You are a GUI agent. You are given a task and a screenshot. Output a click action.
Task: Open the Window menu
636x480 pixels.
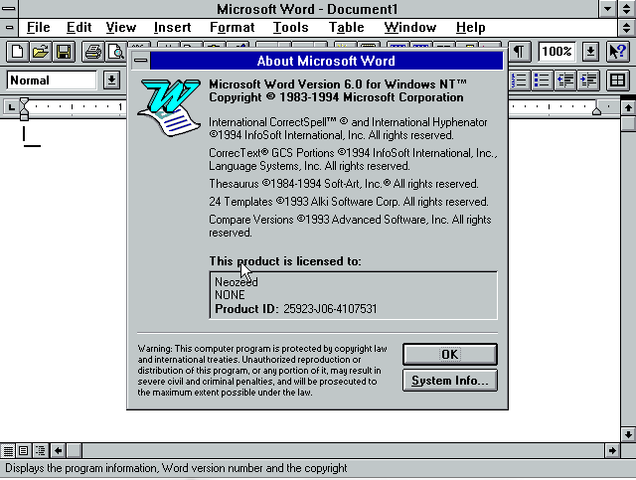pyautogui.click(x=410, y=28)
